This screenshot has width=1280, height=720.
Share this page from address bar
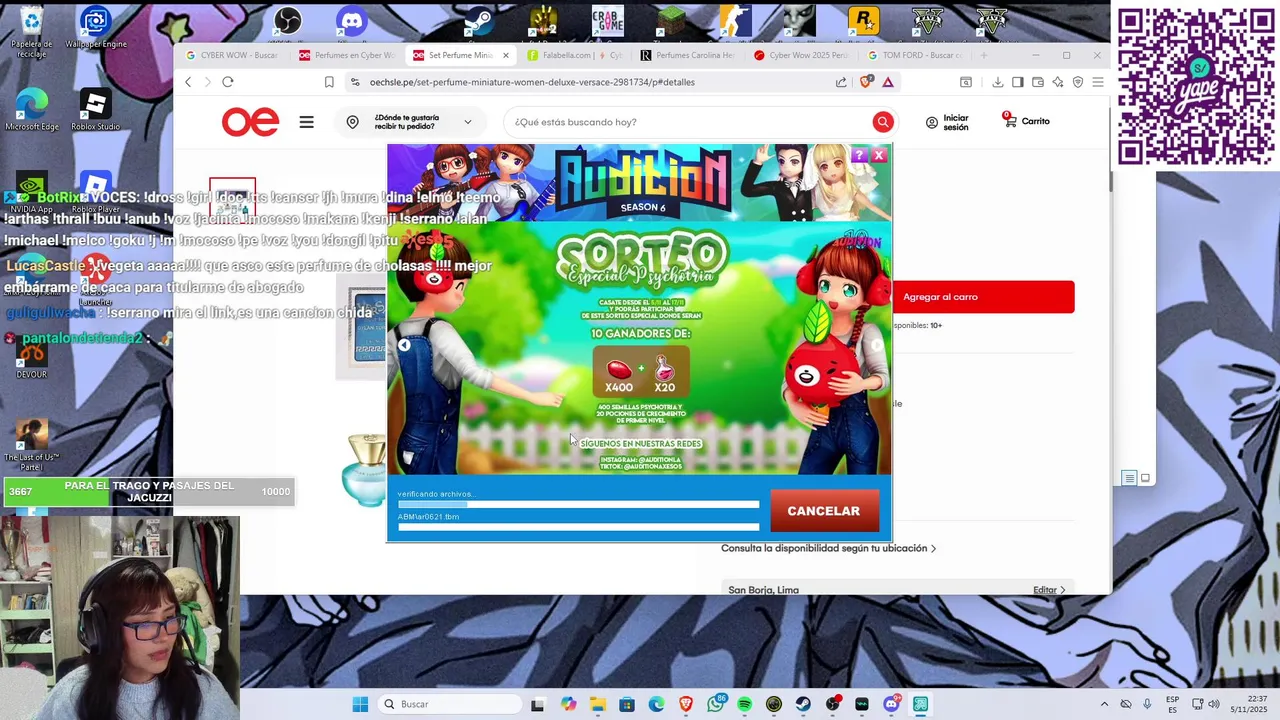pos(841,82)
